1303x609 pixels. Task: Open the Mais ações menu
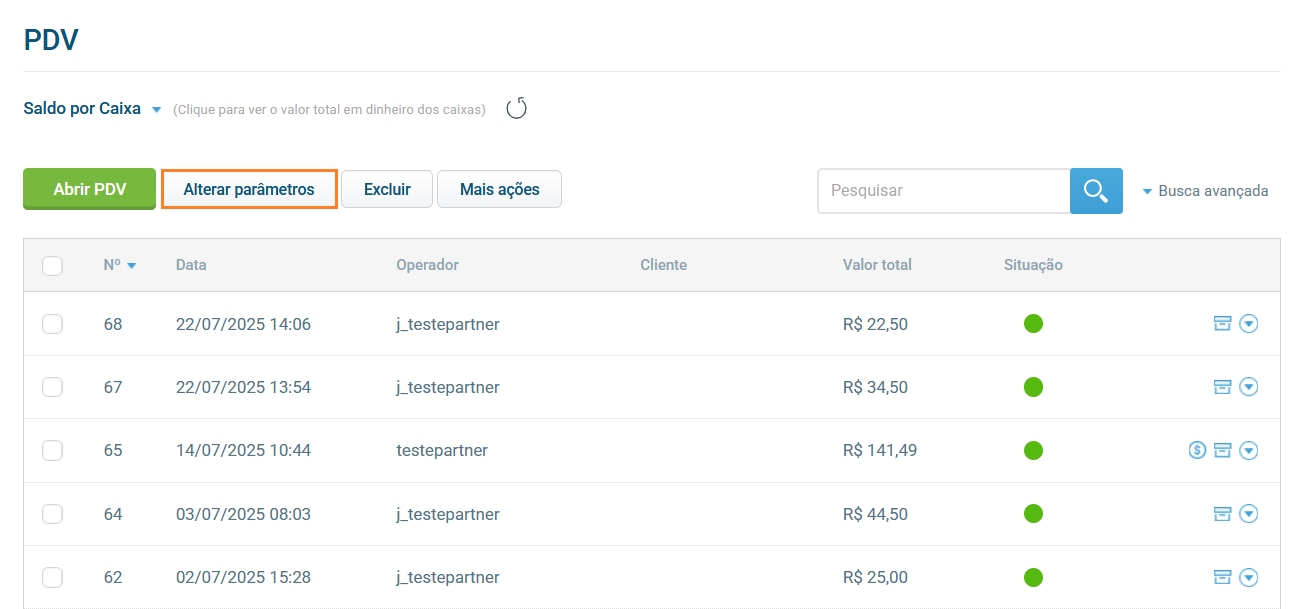(x=499, y=189)
